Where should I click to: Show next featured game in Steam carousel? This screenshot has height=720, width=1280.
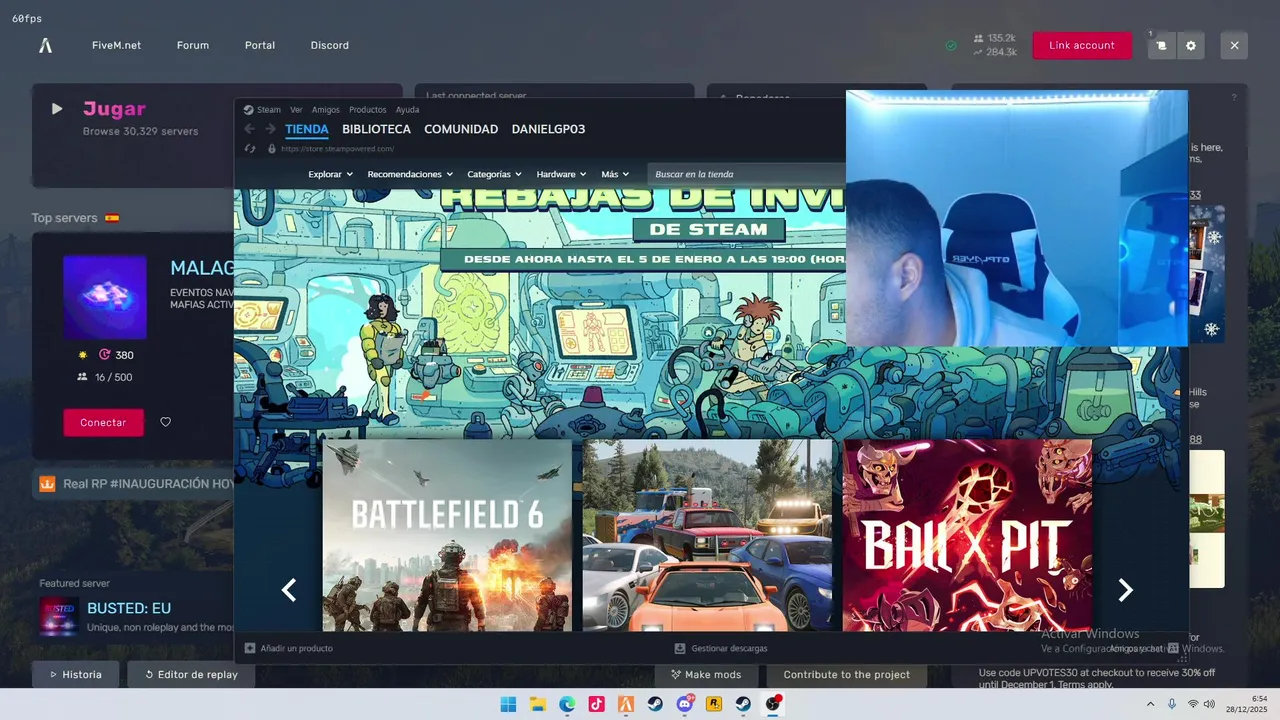1125,590
